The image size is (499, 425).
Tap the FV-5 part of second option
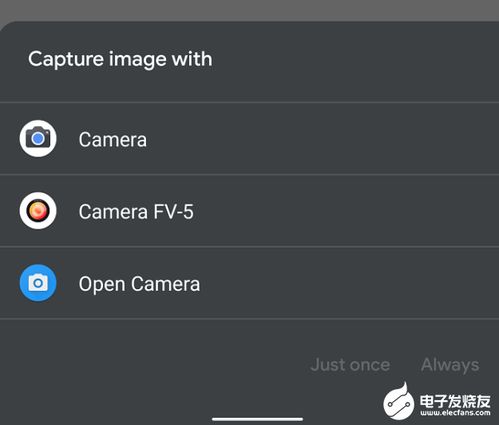pyautogui.click(x=173, y=212)
